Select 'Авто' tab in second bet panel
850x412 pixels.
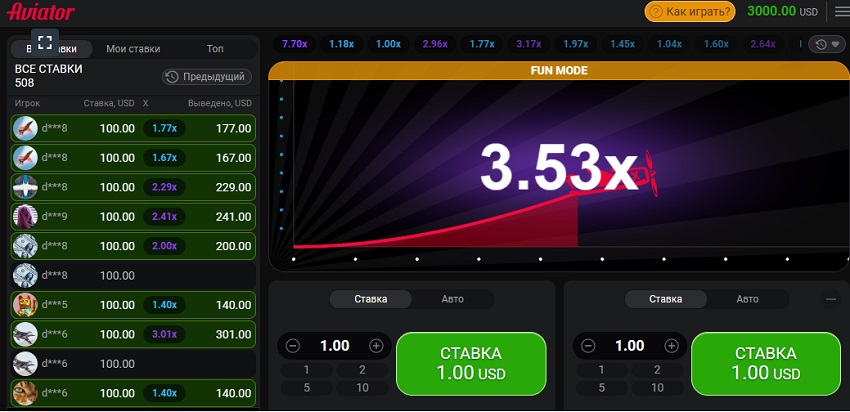pyautogui.click(x=748, y=299)
